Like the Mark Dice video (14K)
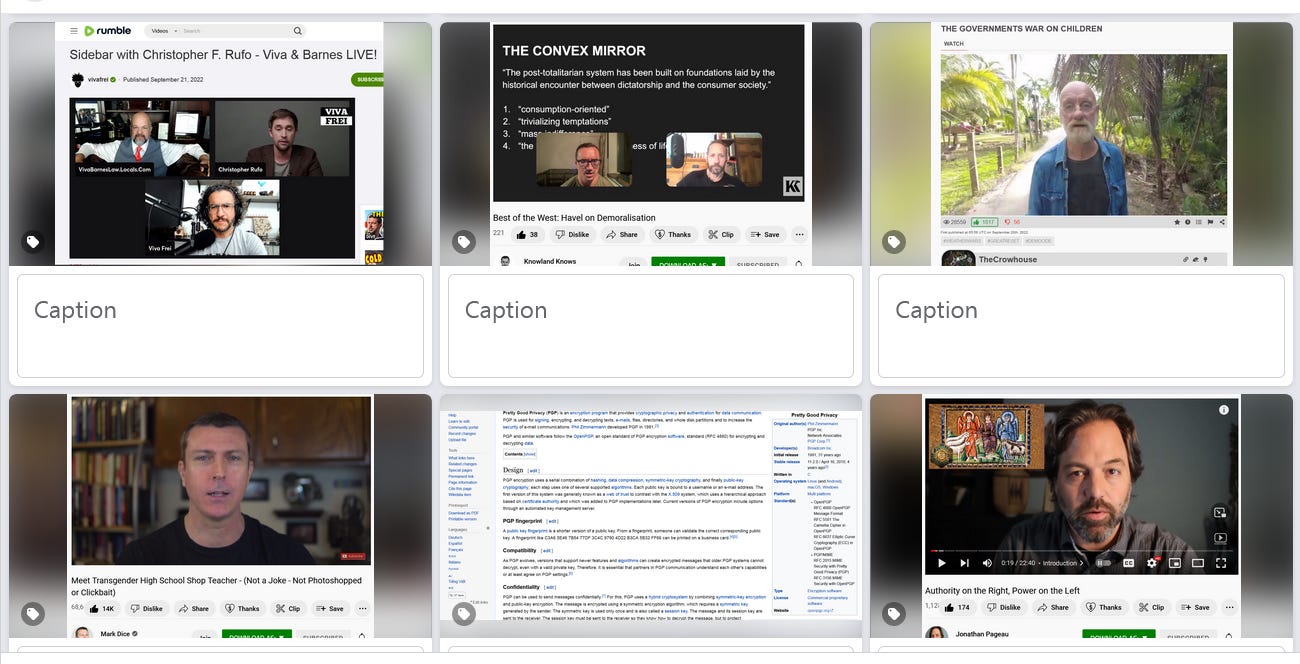The height and width of the screenshot is (664, 1300). pyautogui.click(x=104, y=608)
